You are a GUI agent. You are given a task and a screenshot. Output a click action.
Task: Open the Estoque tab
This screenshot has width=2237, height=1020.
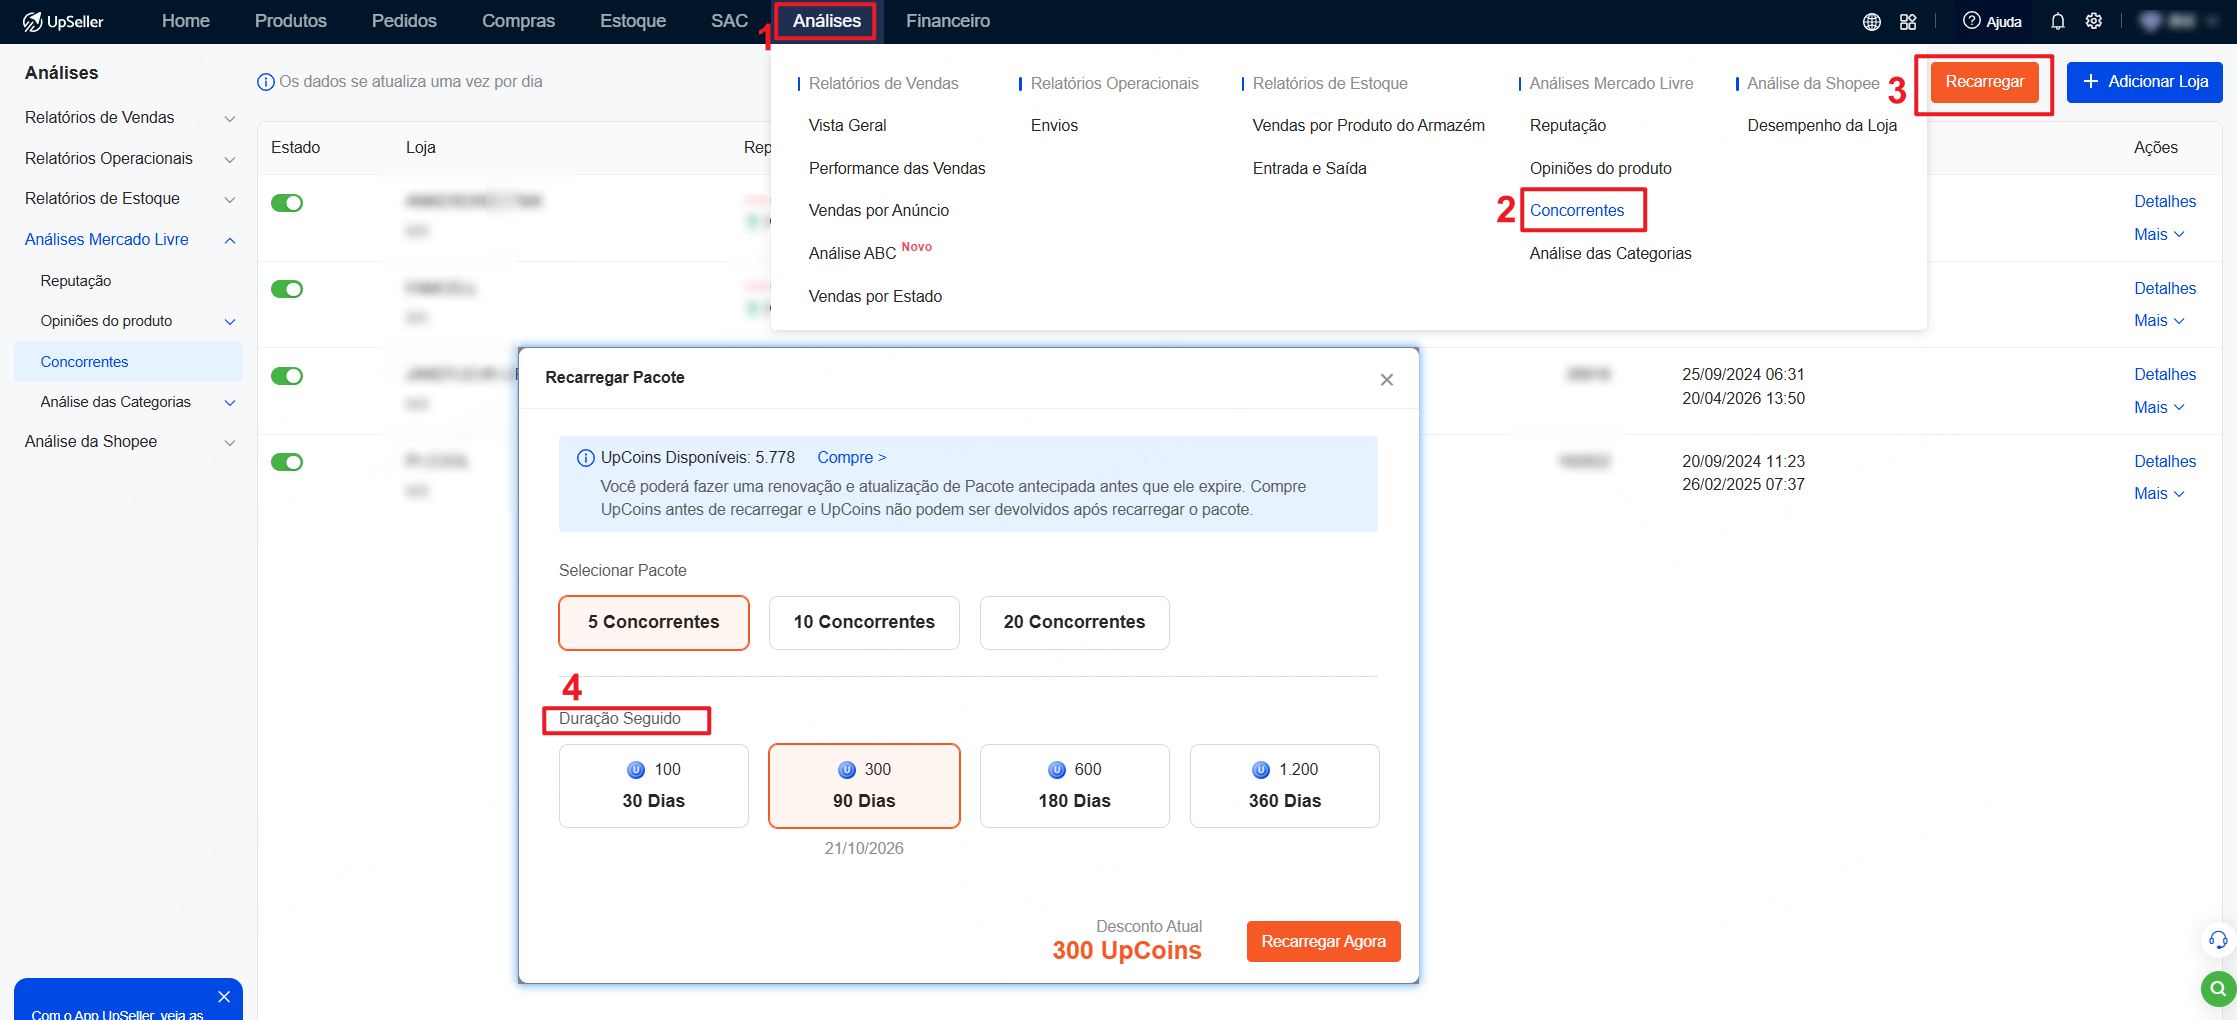[x=633, y=21]
